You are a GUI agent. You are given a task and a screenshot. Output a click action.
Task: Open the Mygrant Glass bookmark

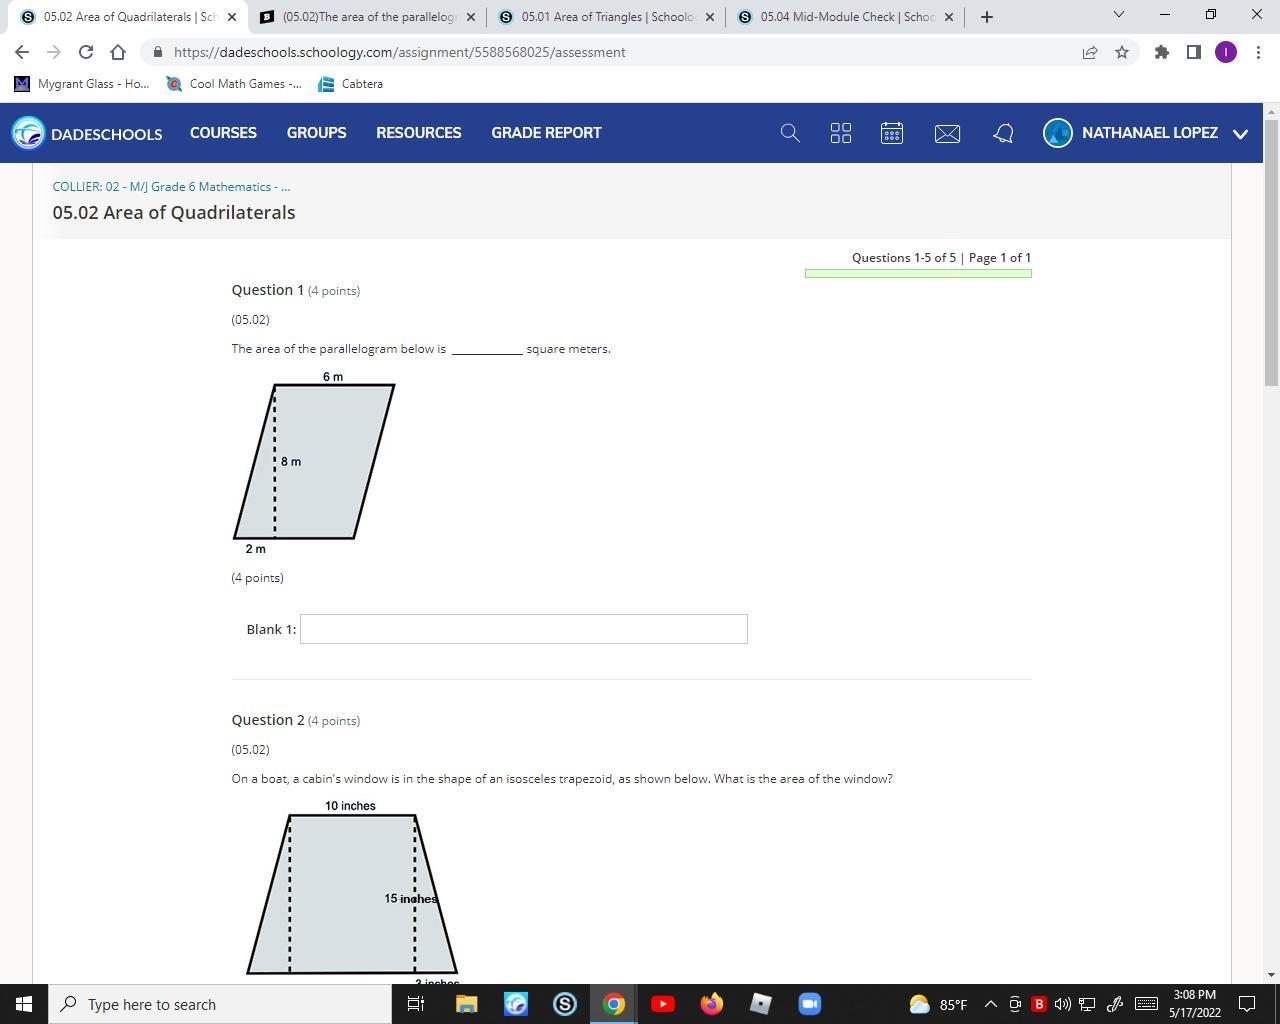[82, 84]
